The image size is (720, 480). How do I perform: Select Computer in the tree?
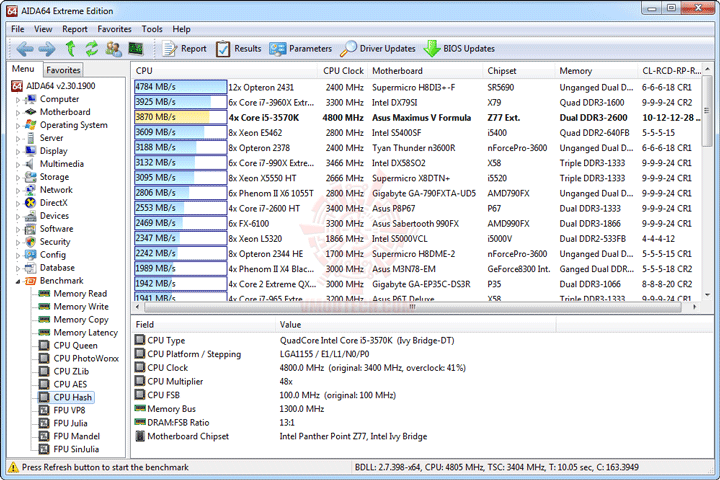click(59, 99)
